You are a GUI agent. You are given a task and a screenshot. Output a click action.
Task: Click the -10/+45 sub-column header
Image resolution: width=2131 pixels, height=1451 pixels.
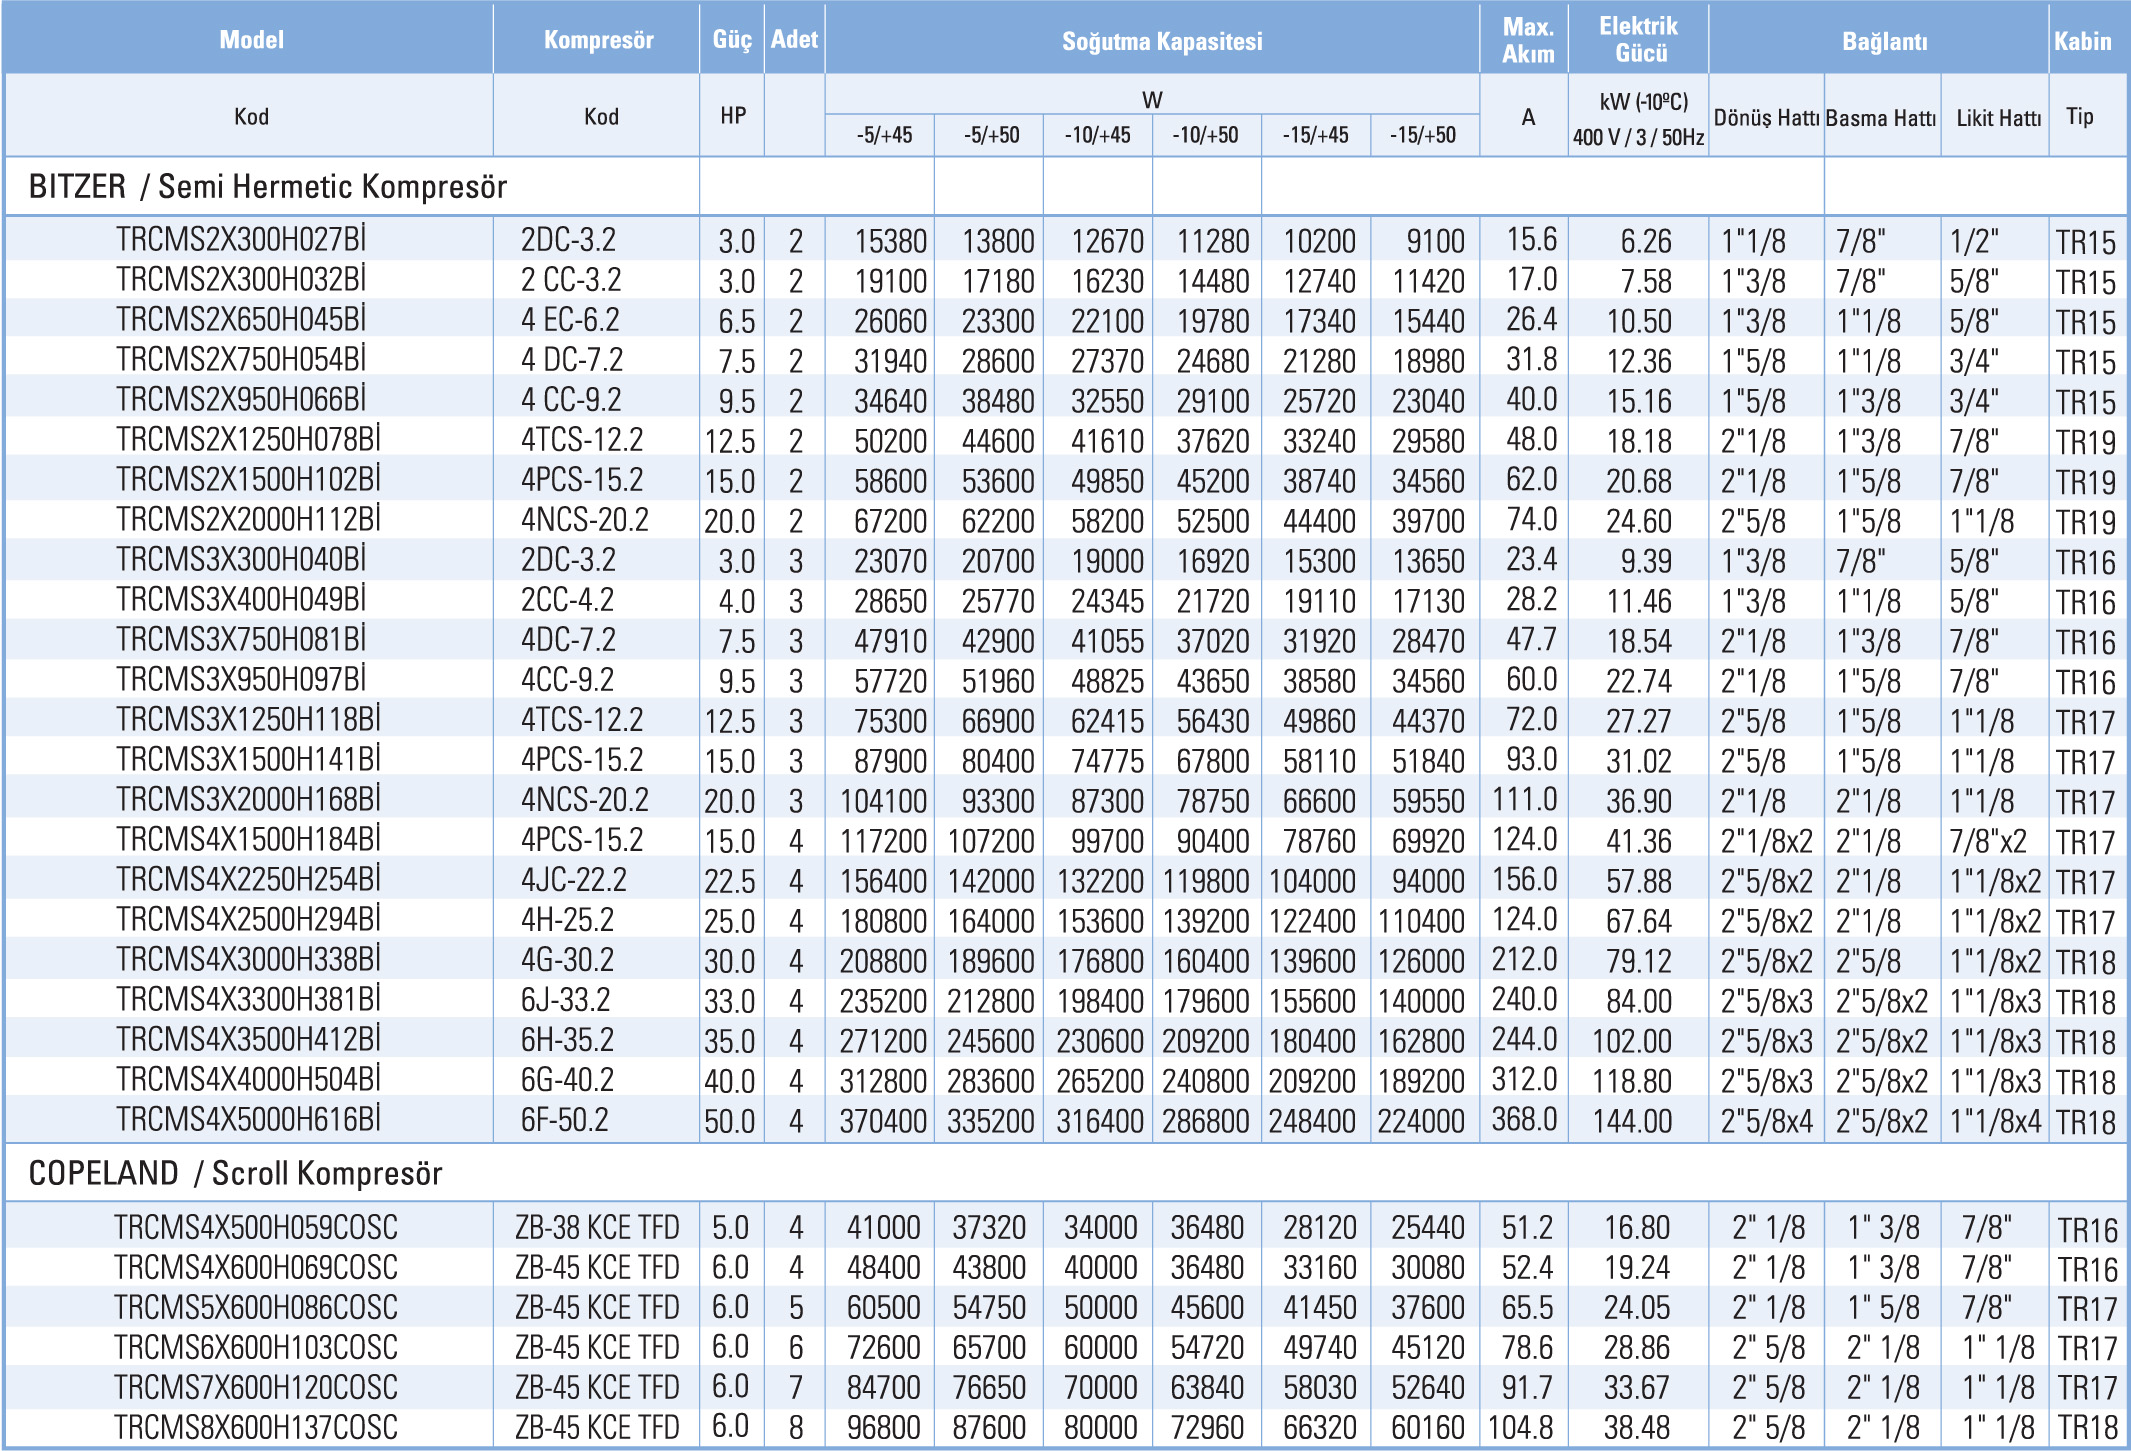1097,135
